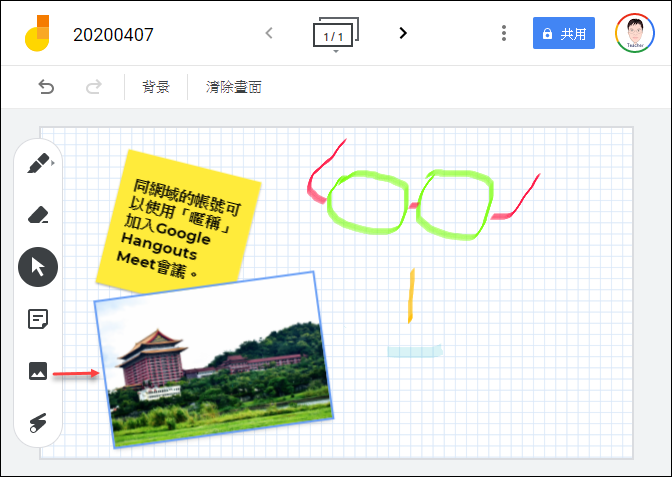Activate the Select arrow tool
Viewport: 672px width, 477px height.
(38, 267)
